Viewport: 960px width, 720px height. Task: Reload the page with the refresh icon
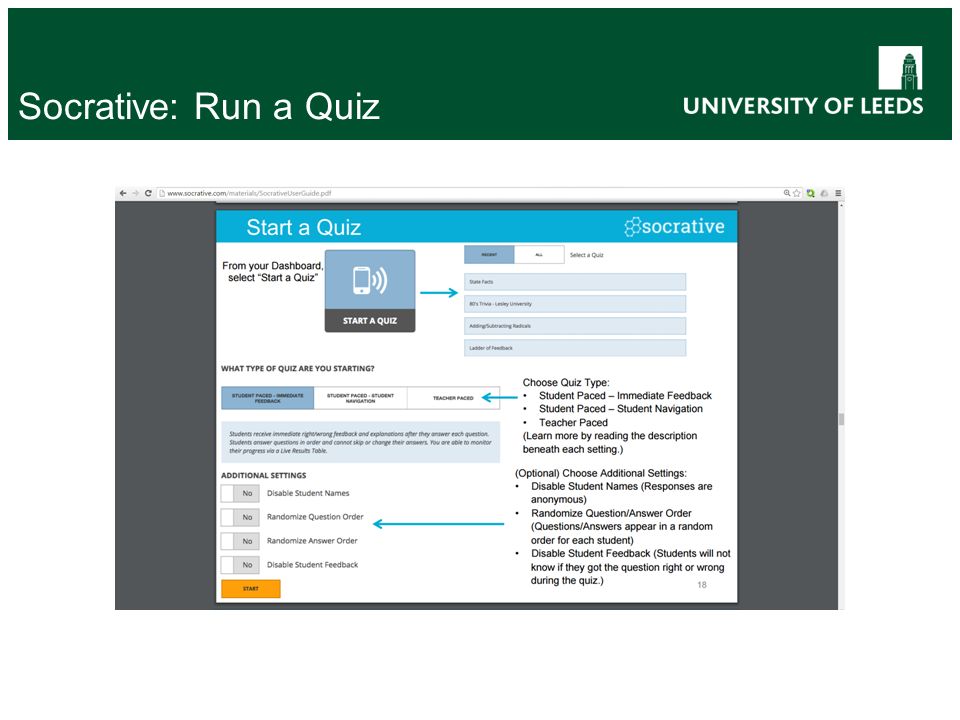(148, 193)
